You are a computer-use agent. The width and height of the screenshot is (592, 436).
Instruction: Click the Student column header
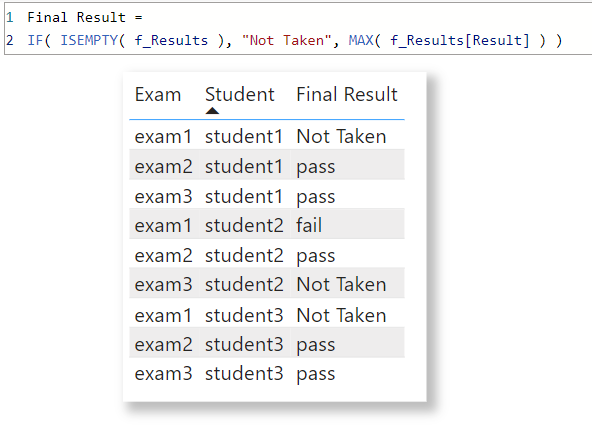click(x=240, y=94)
